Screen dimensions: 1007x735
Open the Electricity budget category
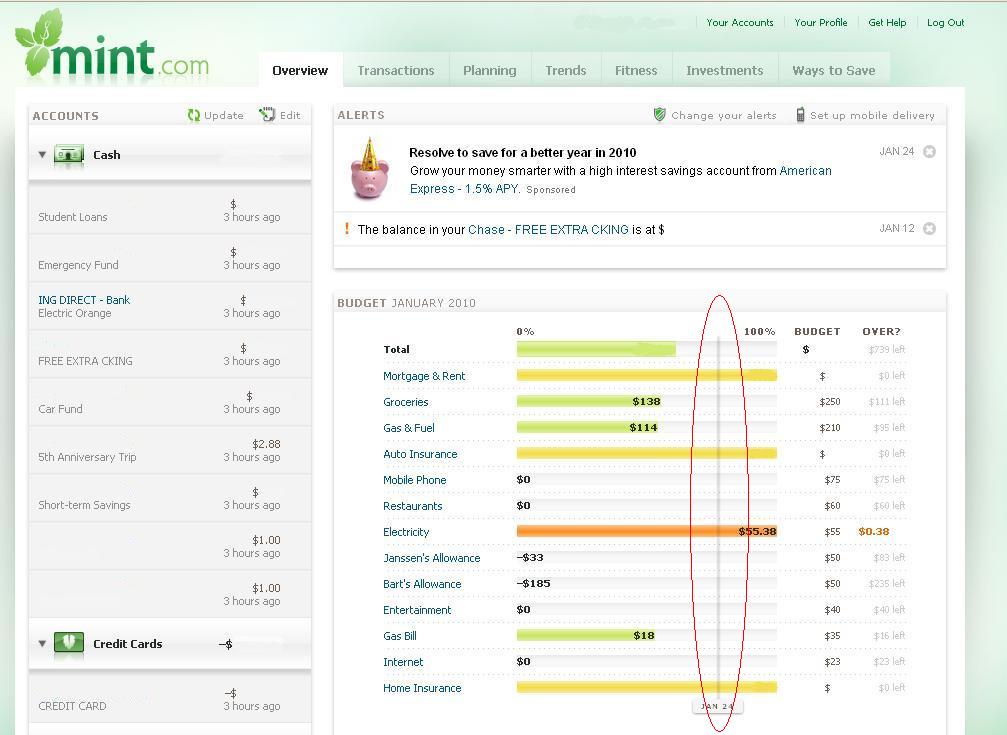pos(406,532)
